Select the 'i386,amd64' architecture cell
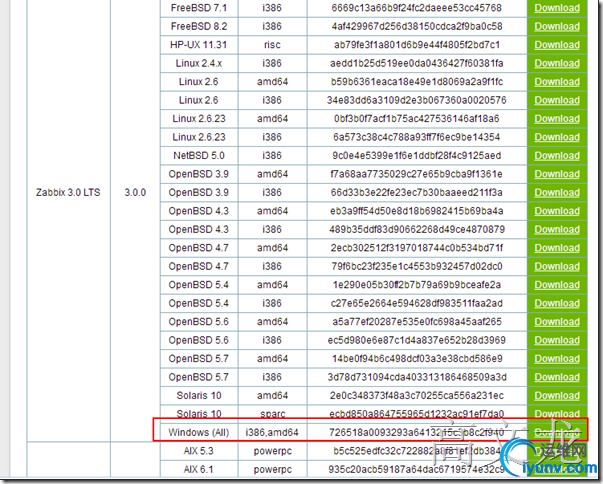The image size is (603, 484). (x=272, y=432)
